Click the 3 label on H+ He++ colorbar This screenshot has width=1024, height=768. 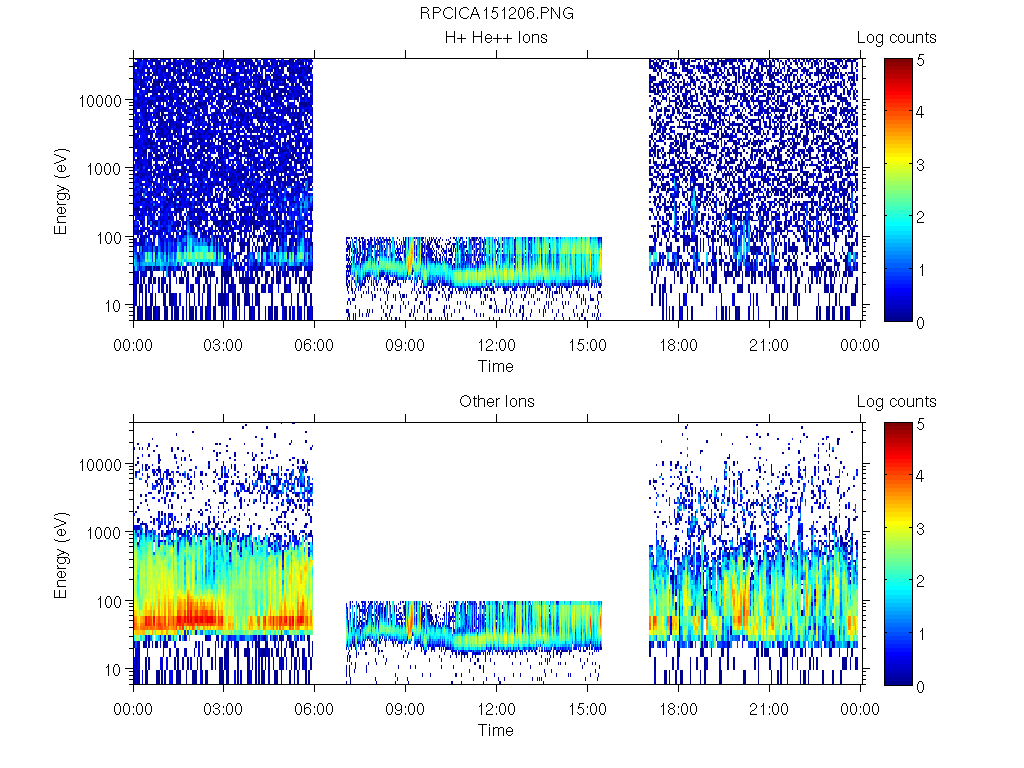click(x=921, y=165)
